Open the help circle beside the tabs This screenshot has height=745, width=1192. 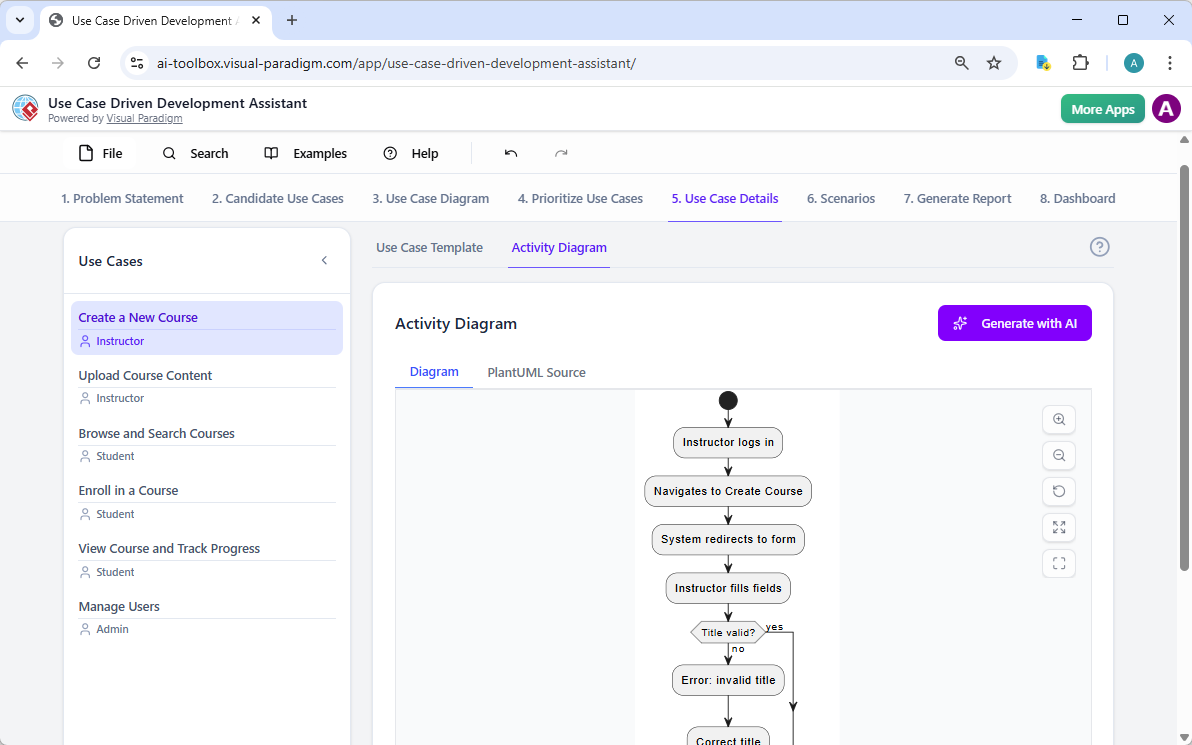tap(1099, 247)
